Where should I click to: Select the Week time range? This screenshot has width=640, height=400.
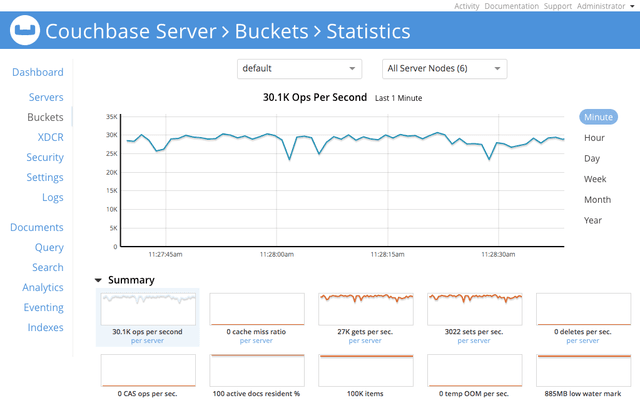[x=595, y=179]
